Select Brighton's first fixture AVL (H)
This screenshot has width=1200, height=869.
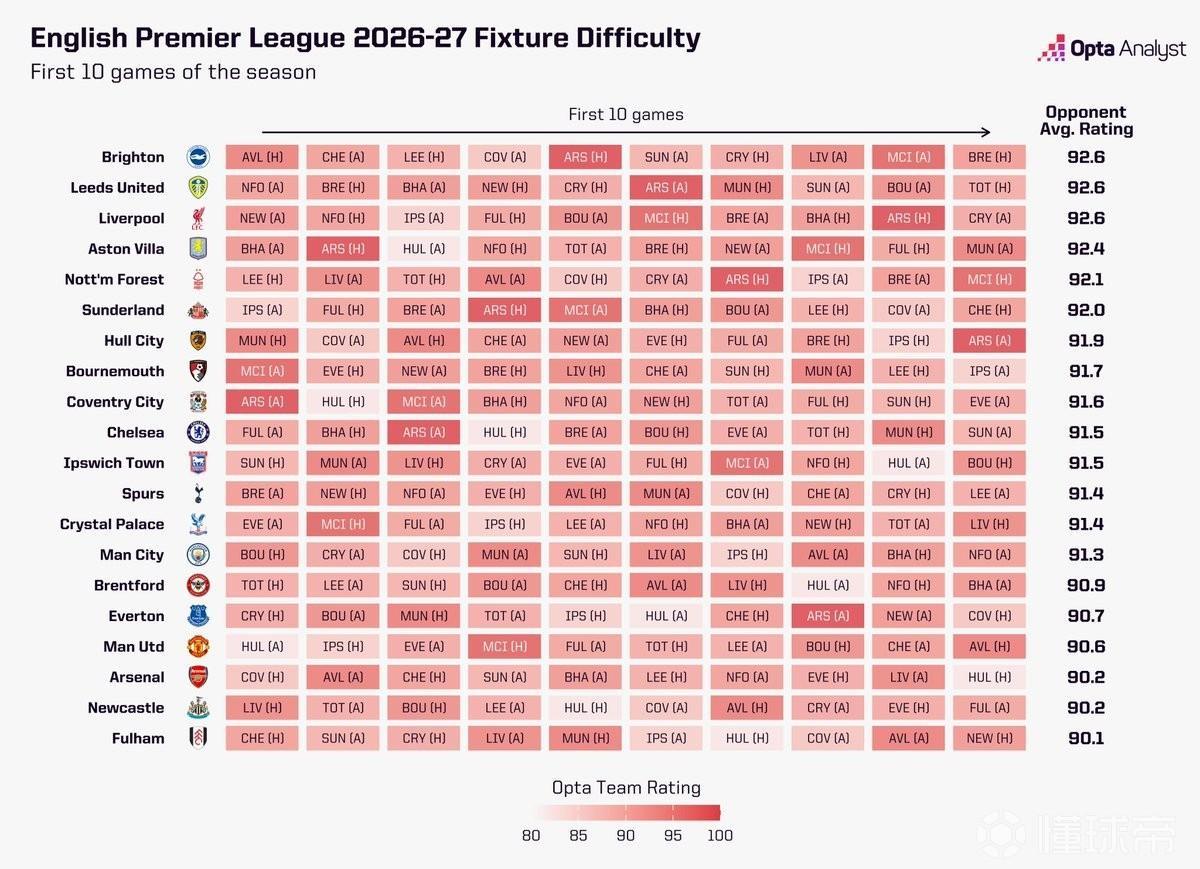coord(262,157)
